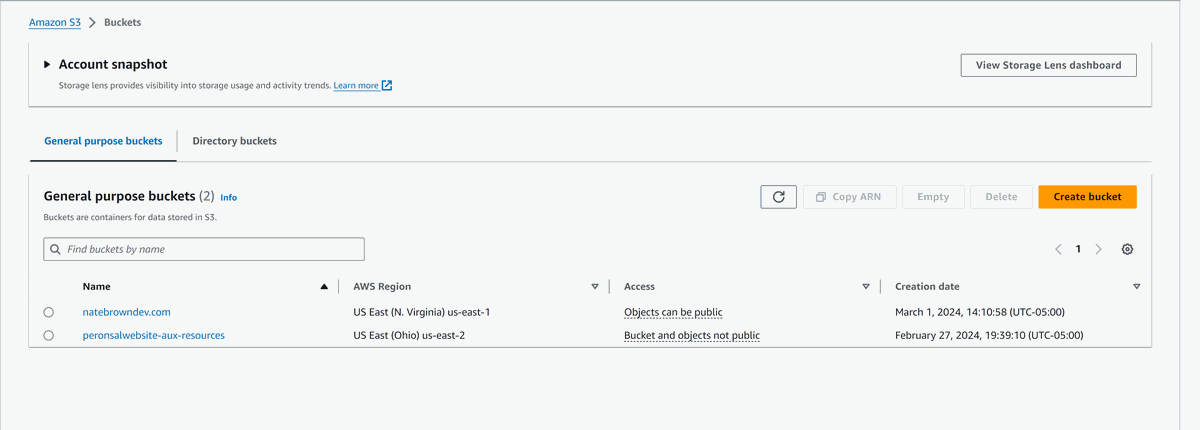
Task: Open external Learn more link
Action: pos(362,86)
